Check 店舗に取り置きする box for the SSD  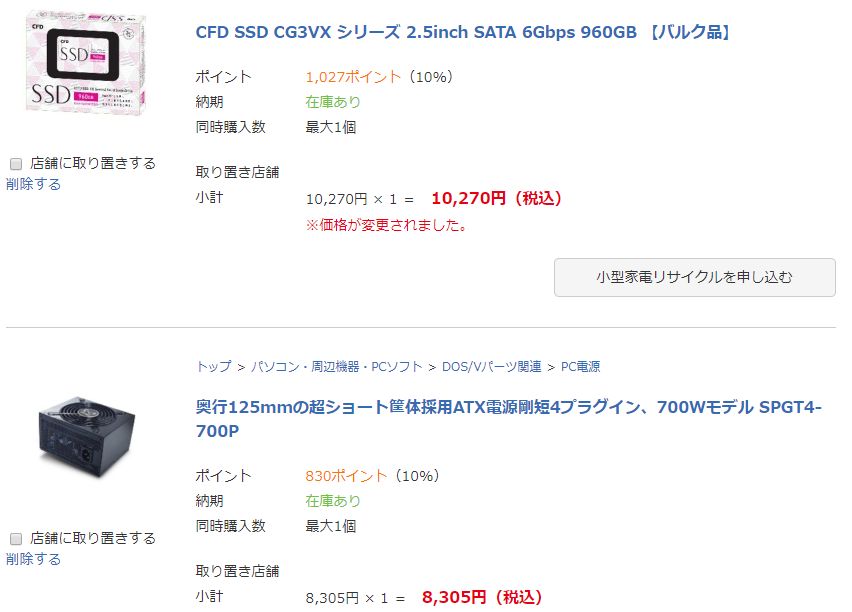16,163
